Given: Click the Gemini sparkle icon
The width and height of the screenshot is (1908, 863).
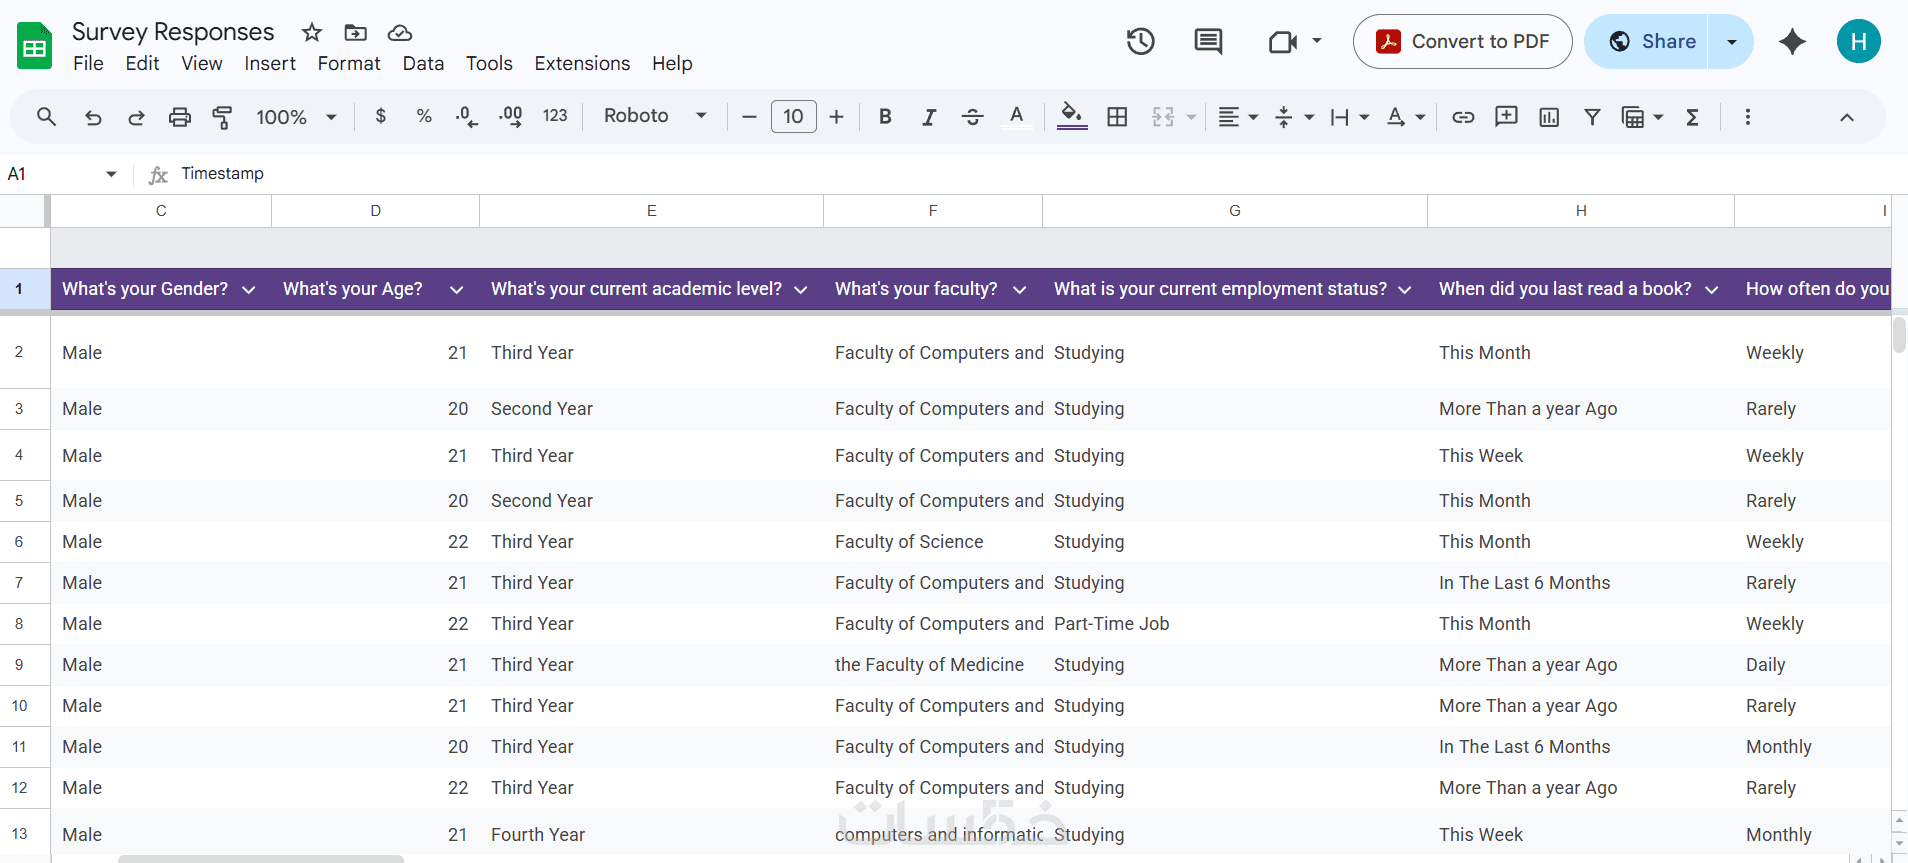Looking at the screenshot, I should [x=1792, y=42].
